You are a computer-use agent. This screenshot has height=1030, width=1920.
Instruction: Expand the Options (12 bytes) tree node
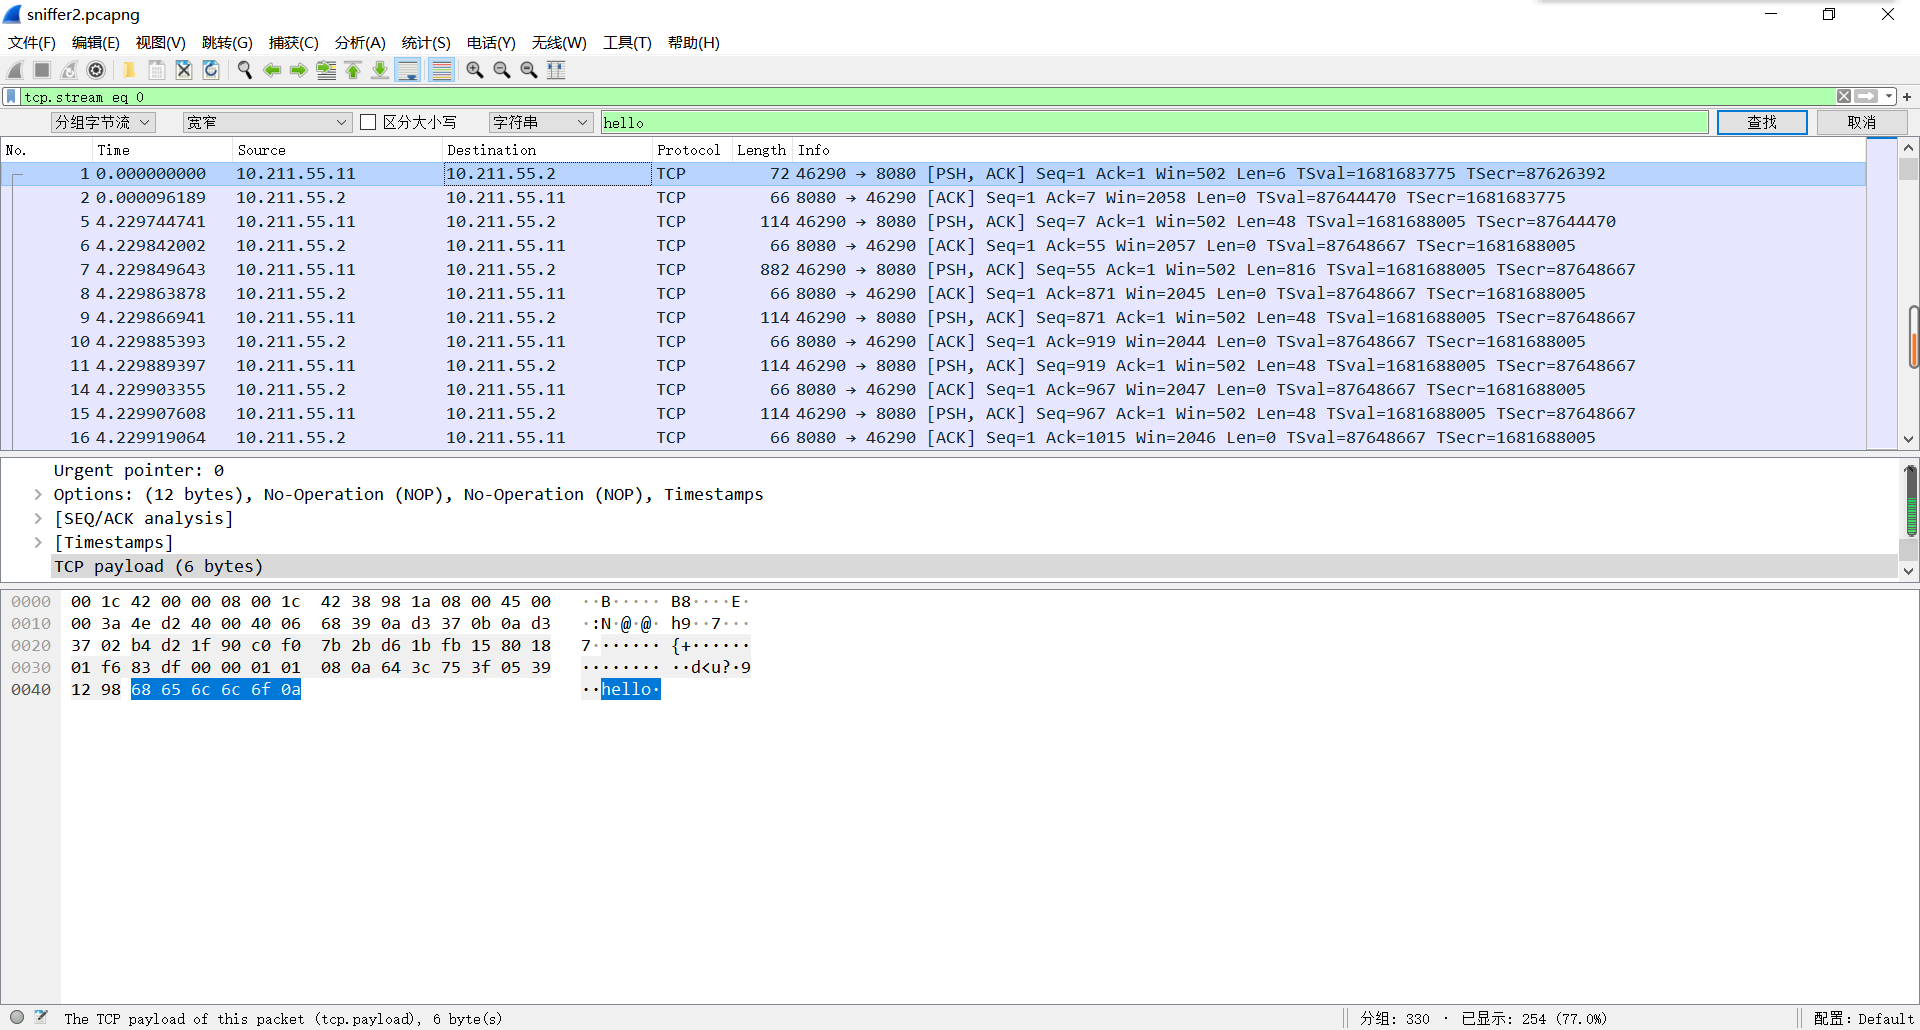coord(38,494)
